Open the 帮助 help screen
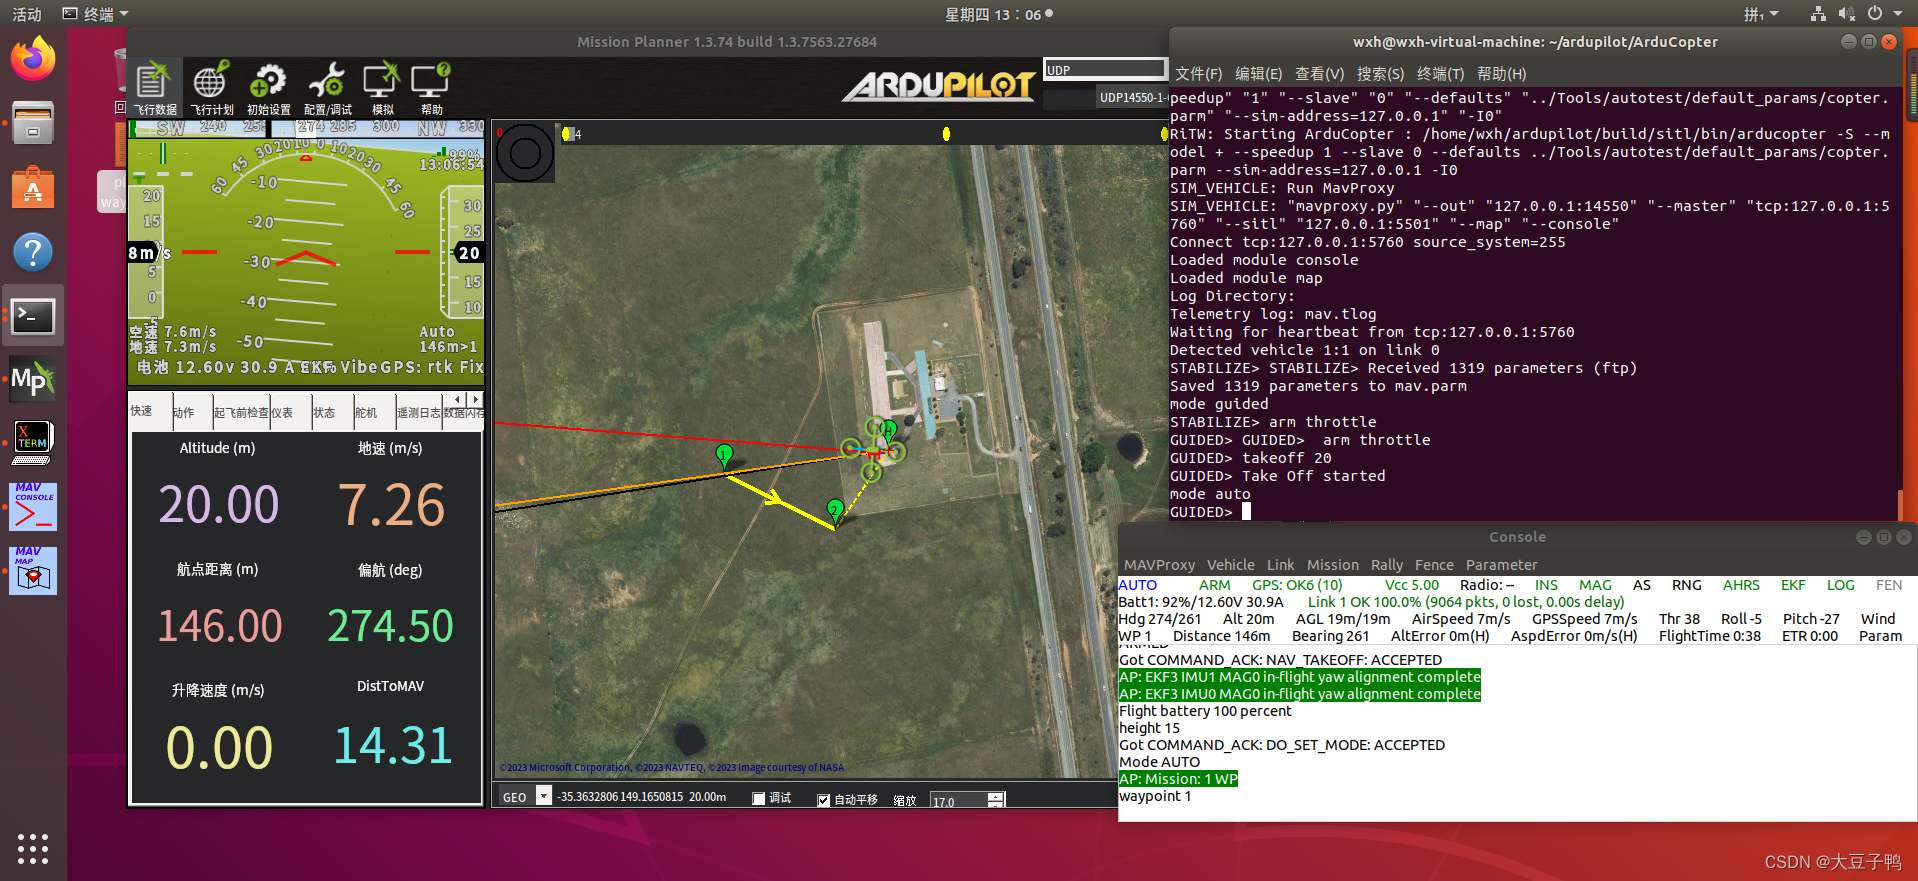 (431, 87)
